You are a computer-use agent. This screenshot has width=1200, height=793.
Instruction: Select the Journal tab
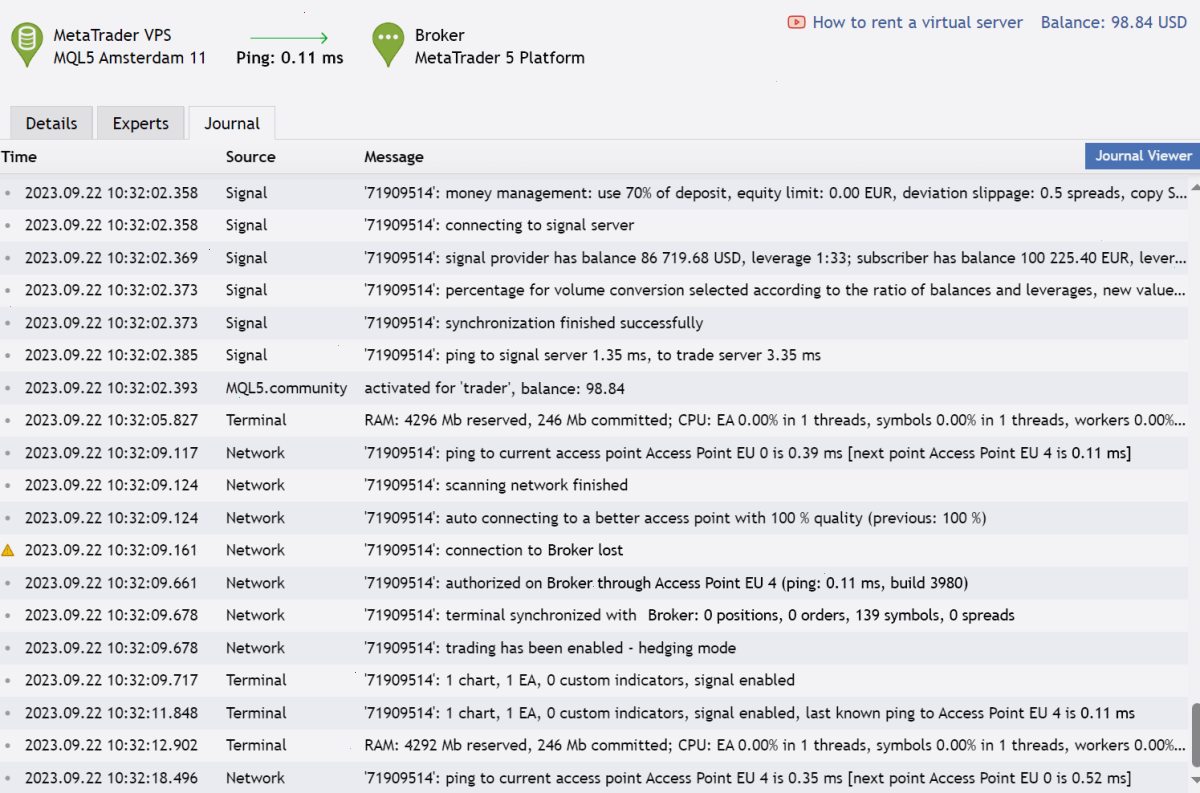(x=232, y=123)
